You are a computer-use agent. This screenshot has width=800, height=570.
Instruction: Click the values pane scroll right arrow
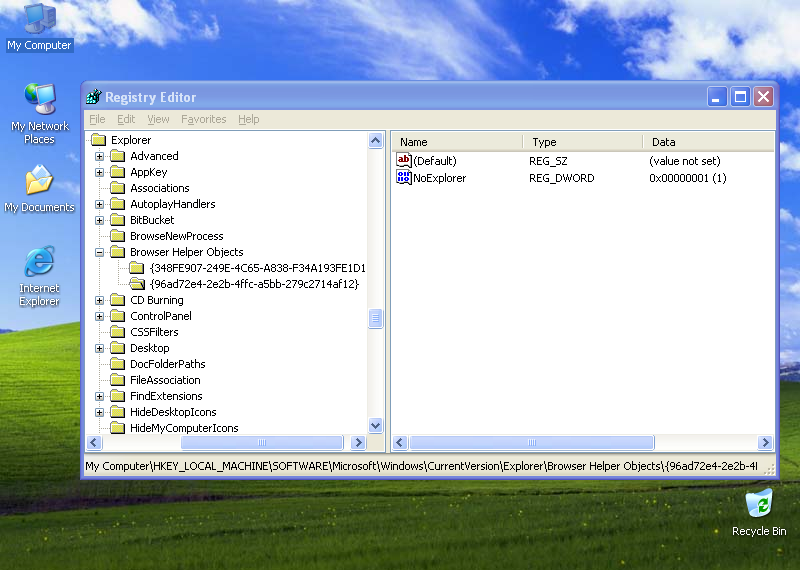point(765,442)
